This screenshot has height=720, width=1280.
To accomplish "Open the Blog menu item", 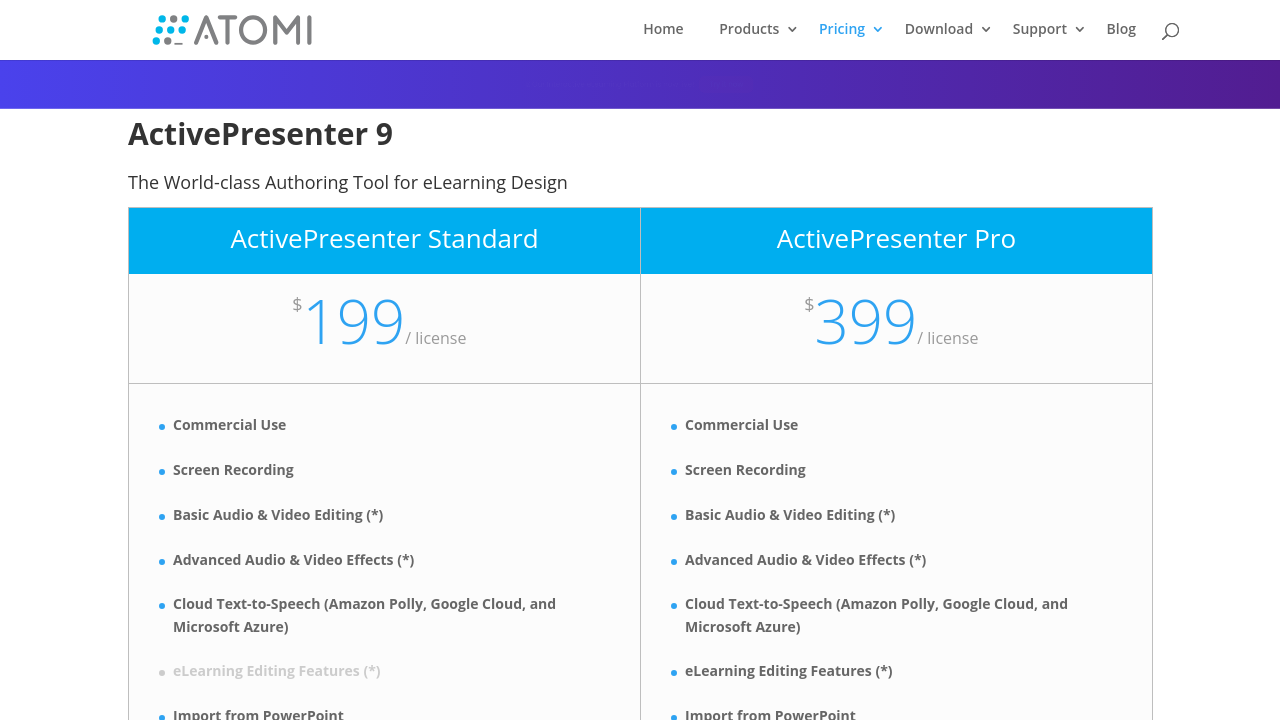I will tap(1121, 29).
